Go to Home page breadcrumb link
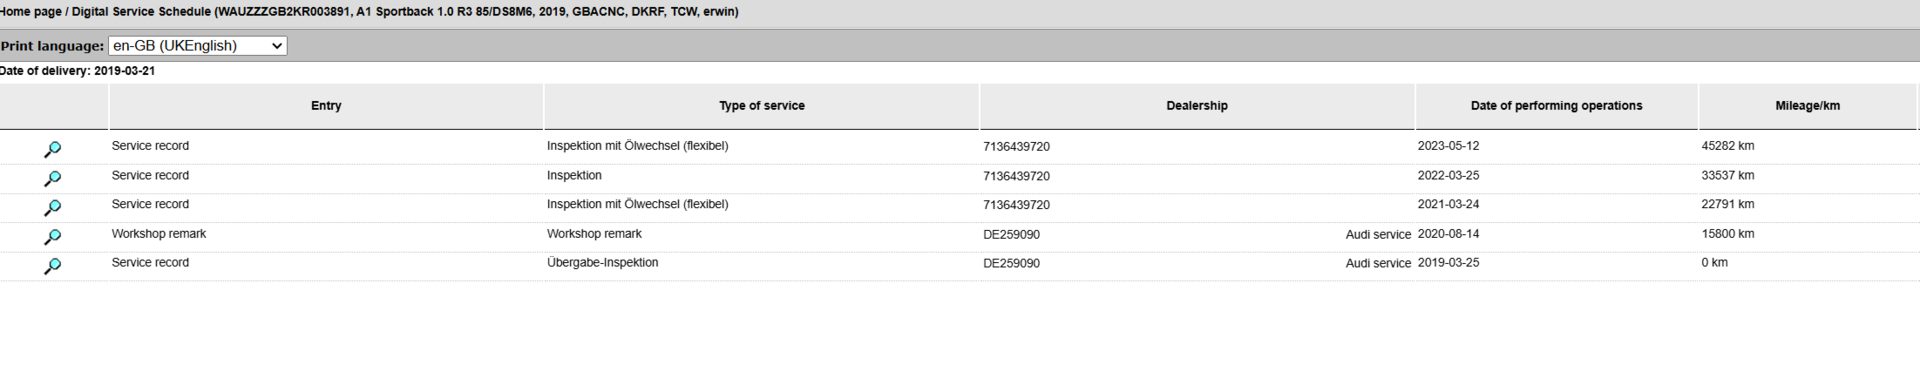Viewport: 1920px width, 385px height. coord(30,12)
